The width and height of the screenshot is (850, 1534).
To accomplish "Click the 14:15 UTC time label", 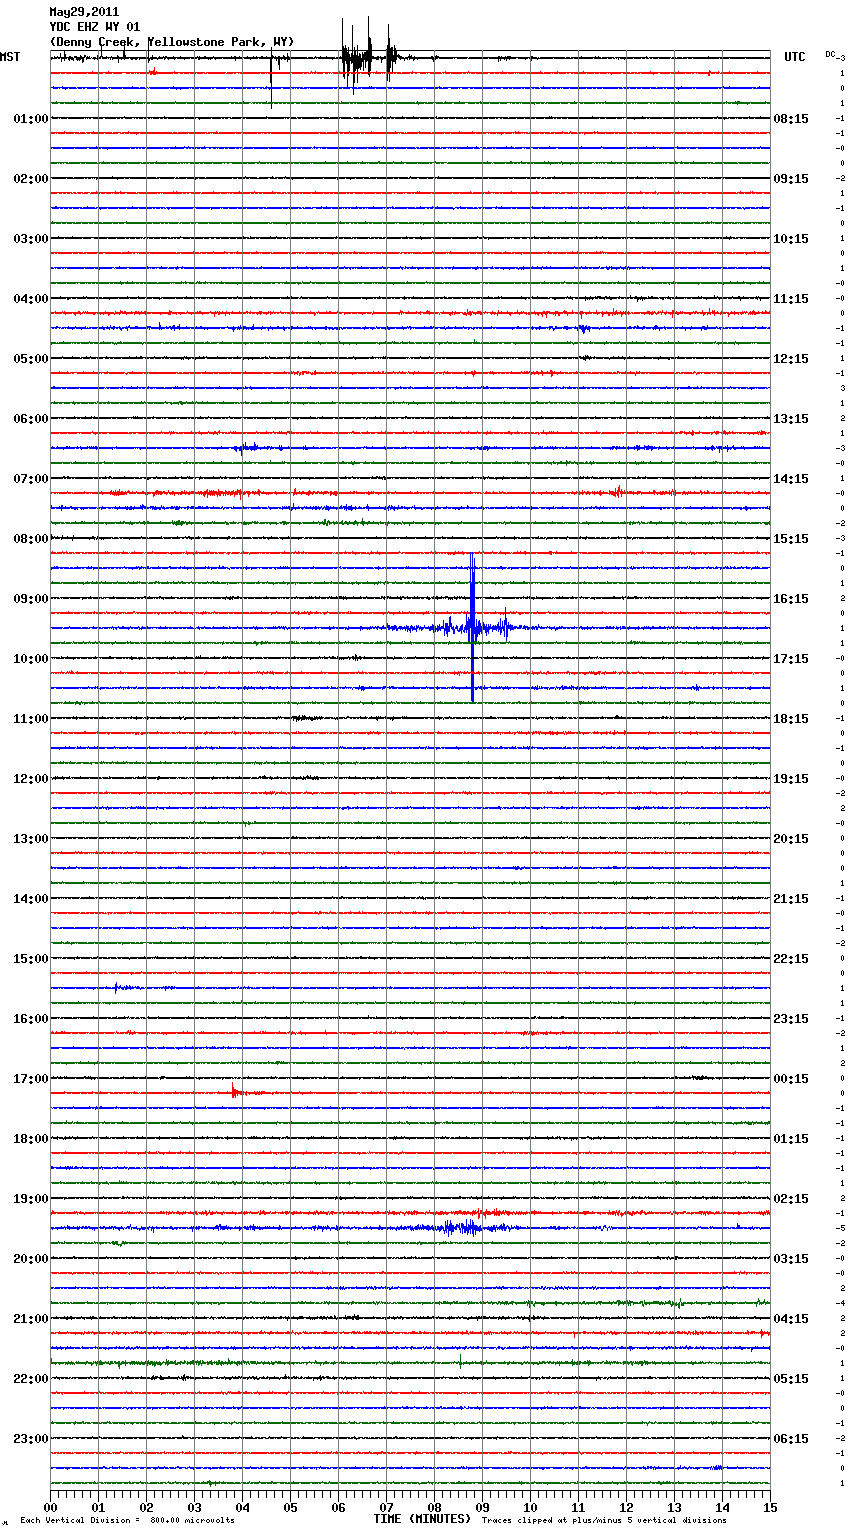I will click(791, 479).
